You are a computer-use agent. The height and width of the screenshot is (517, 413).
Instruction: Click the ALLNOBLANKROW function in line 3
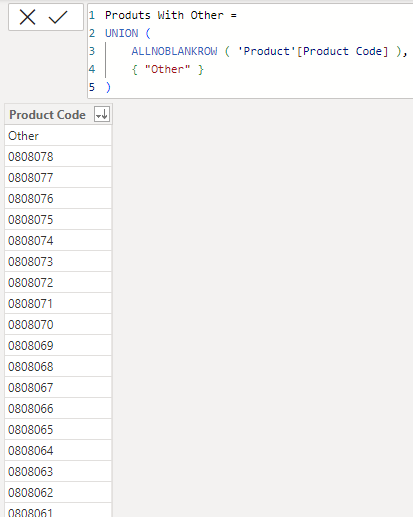[x=174, y=51]
